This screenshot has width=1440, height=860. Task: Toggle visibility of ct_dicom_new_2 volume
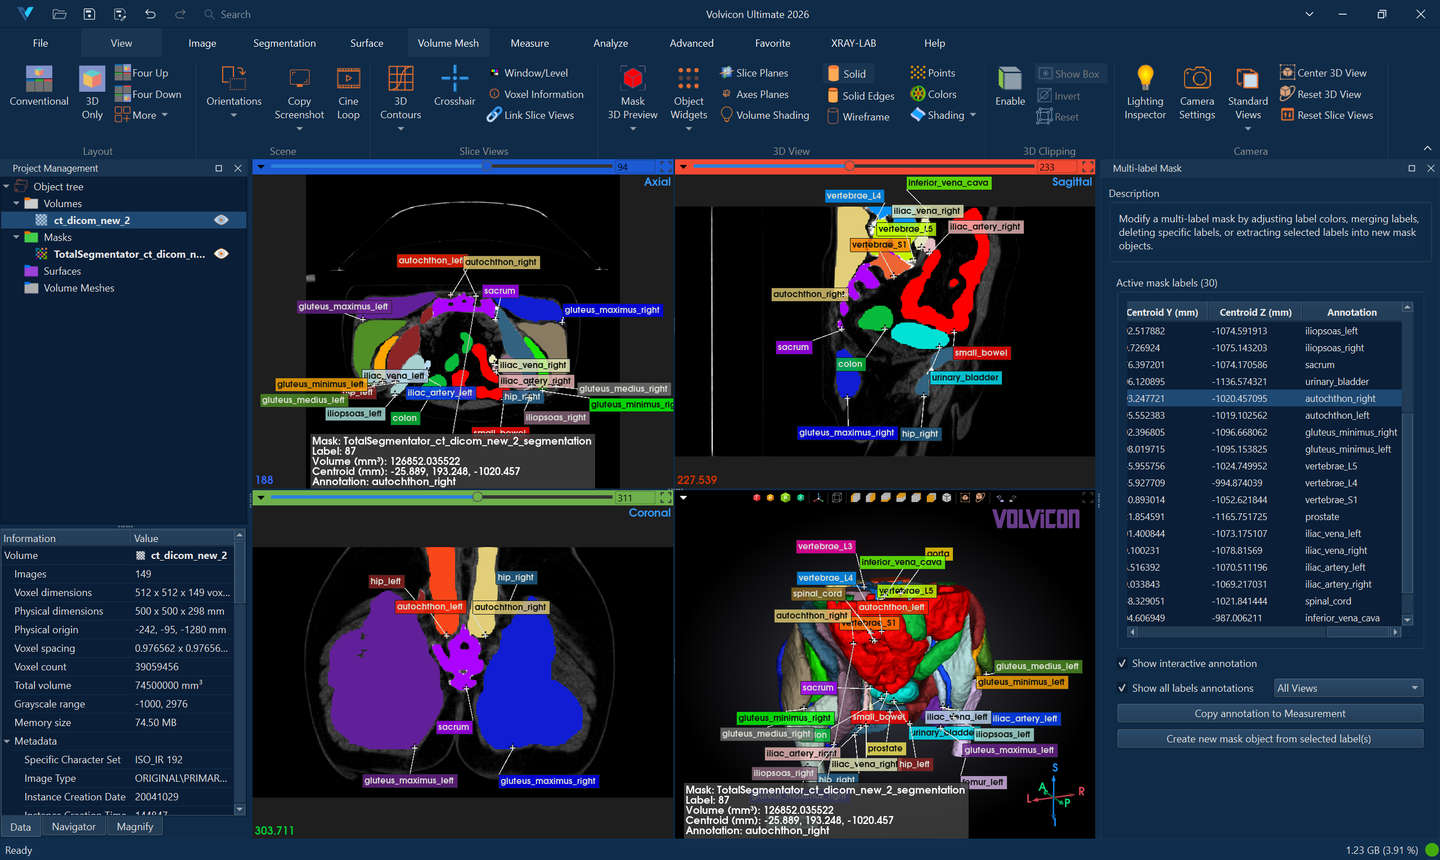point(222,220)
